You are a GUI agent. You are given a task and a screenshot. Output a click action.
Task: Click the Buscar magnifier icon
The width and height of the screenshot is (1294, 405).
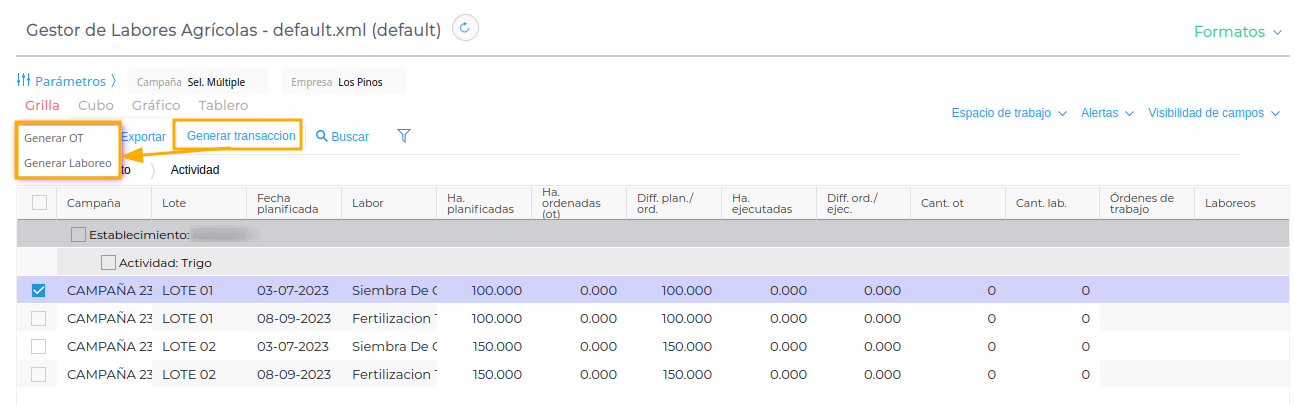point(322,136)
